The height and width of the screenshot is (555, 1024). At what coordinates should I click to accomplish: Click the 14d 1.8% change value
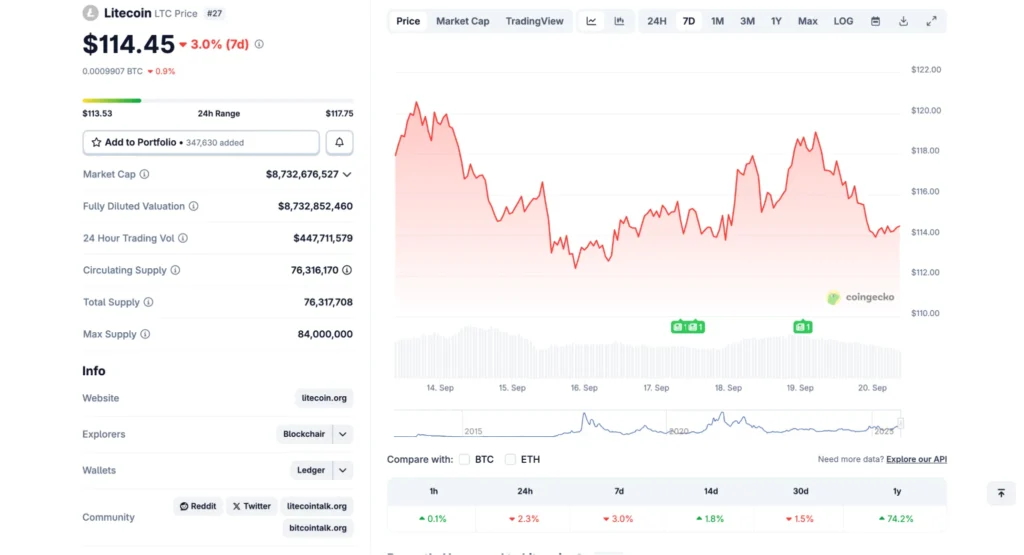pos(710,519)
